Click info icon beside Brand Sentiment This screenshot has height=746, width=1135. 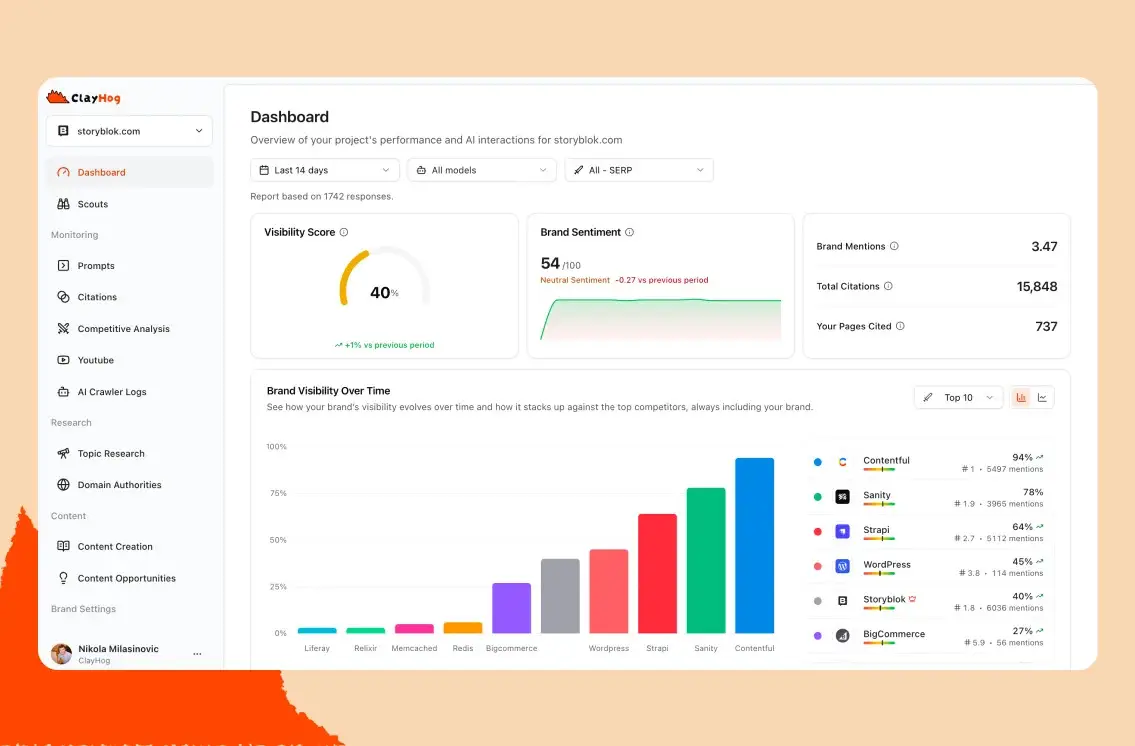[x=629, y=232]
